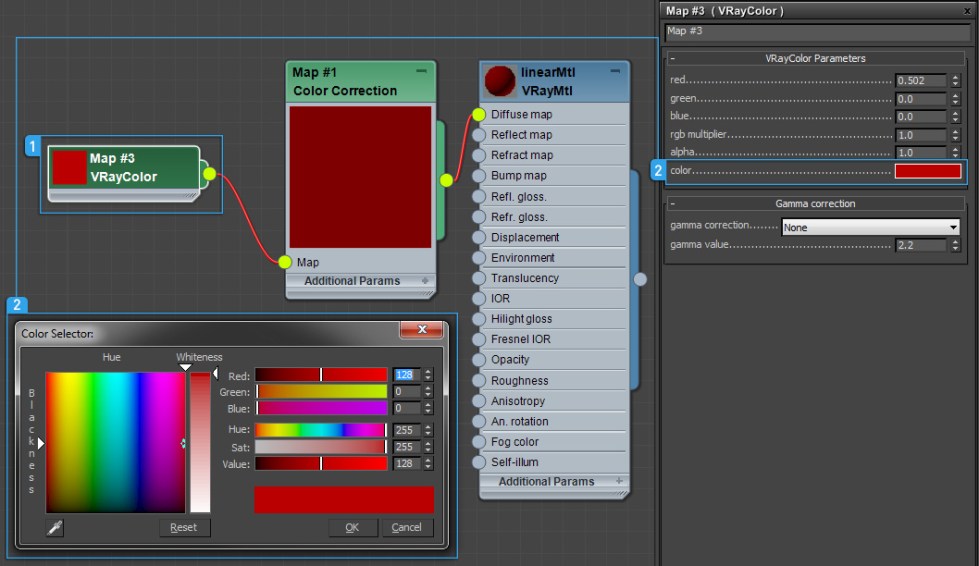This screenshot has width=979, height=566.
Task: Click the Red slider in Color Selector
Action: 321,374
